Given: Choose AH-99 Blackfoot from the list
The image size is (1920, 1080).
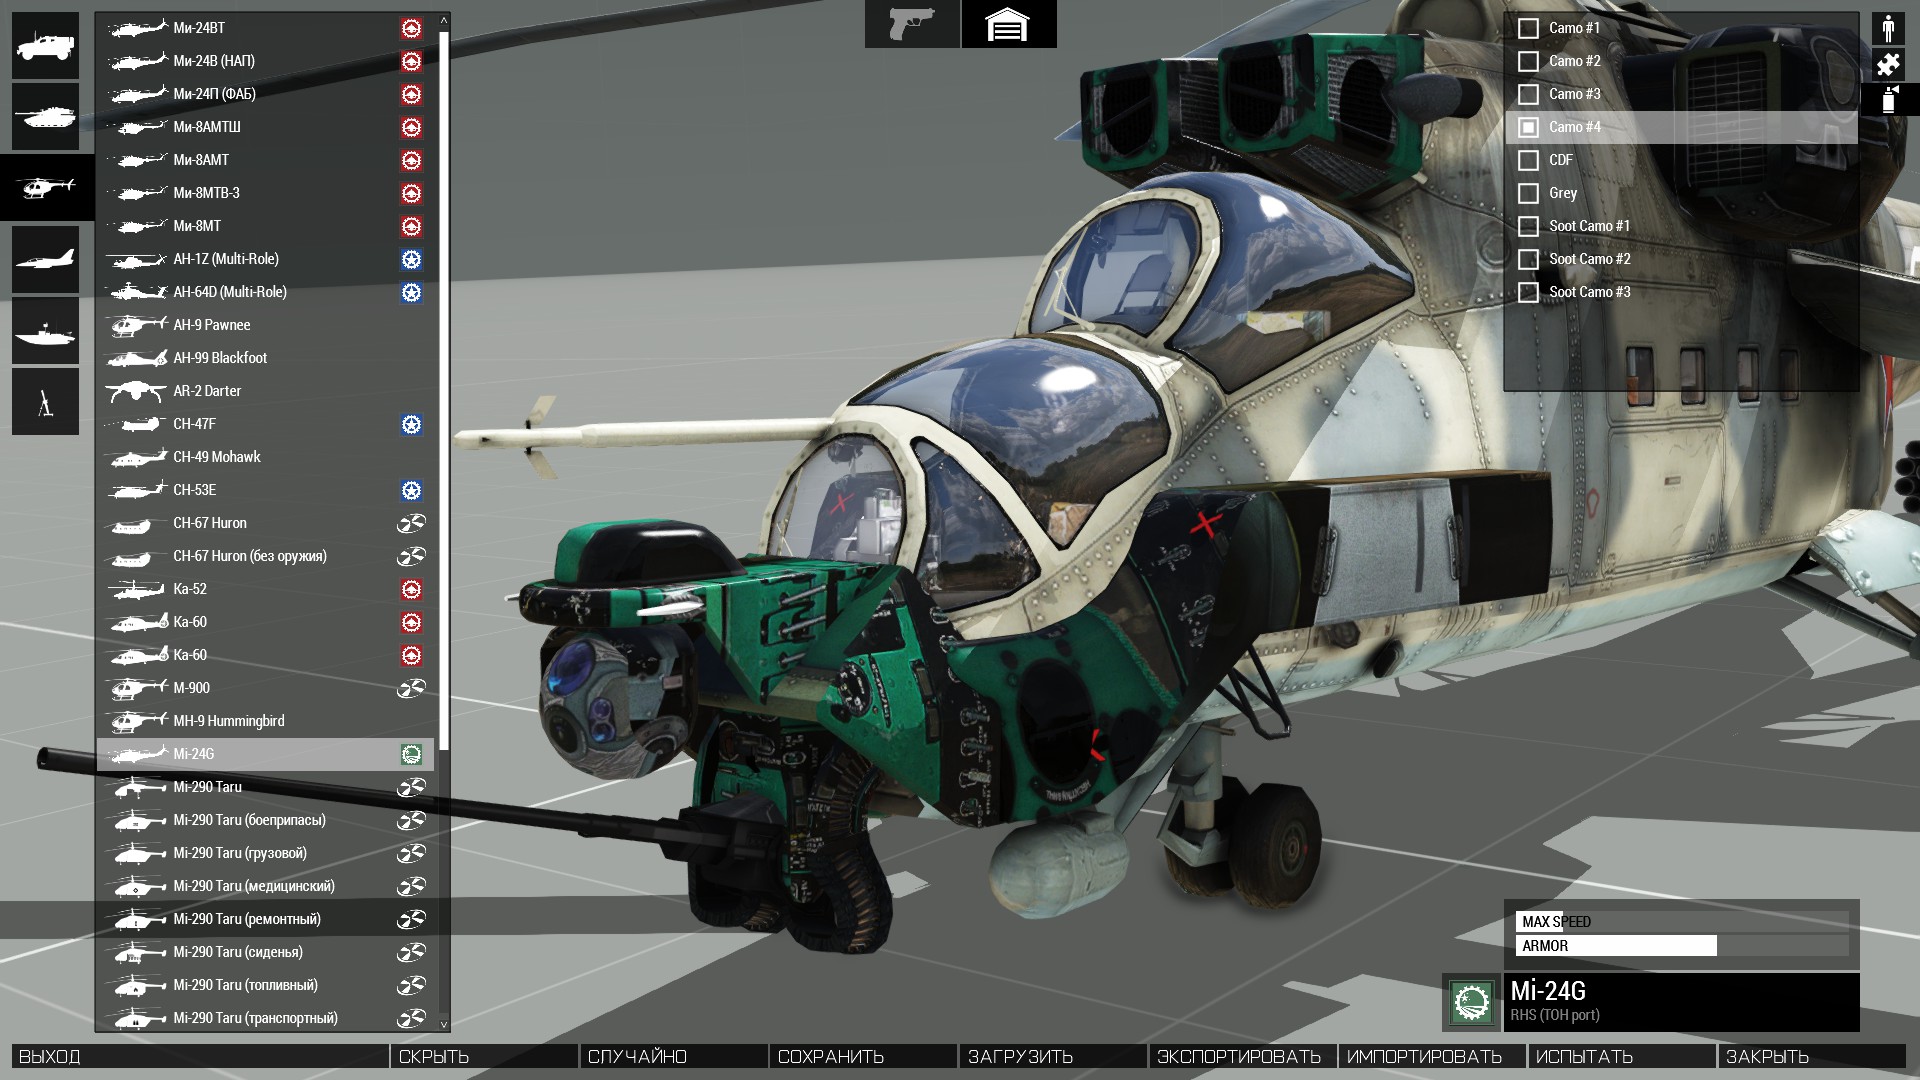Looking at the screenshot, I should (x=220, y=358).
